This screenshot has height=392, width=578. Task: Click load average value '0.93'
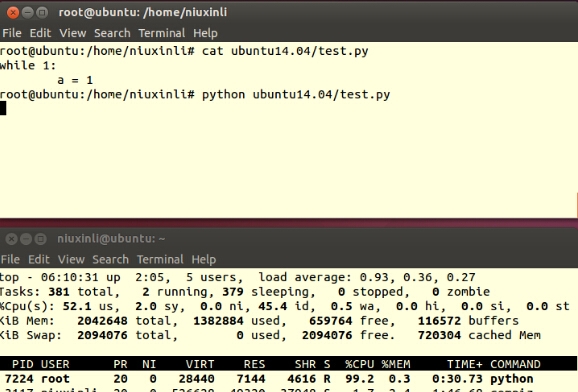374,277
